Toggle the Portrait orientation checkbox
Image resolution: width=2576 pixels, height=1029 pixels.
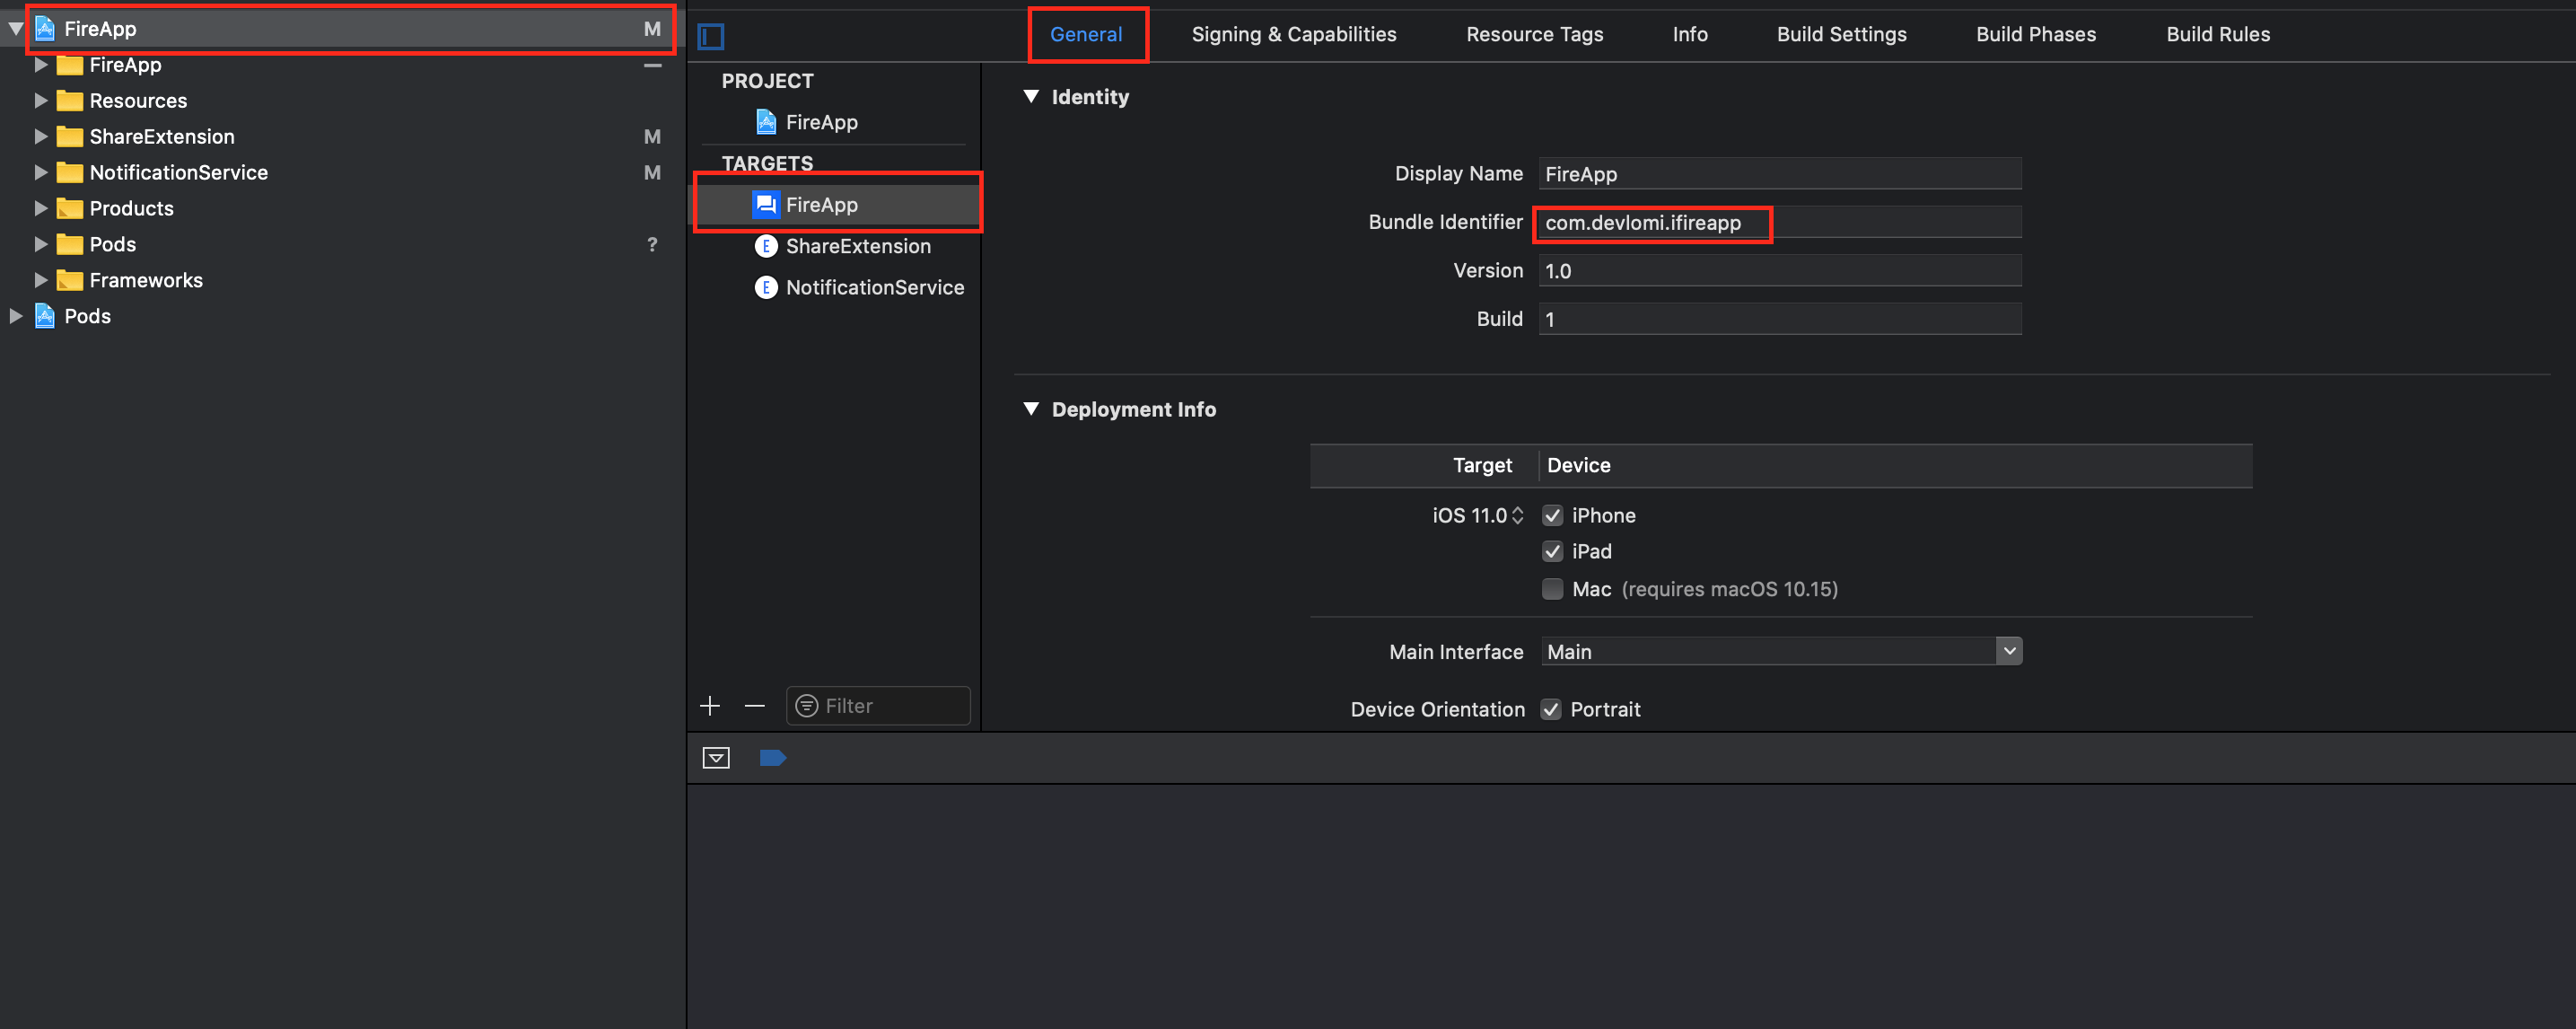coord(1551,710)
